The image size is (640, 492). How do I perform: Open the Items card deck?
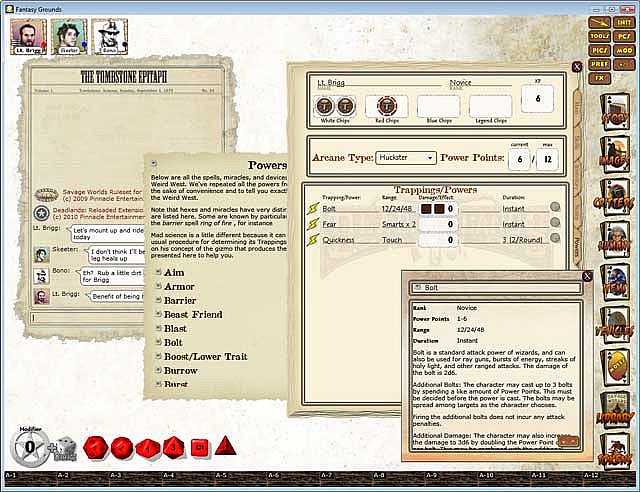(x=614, y=283)
